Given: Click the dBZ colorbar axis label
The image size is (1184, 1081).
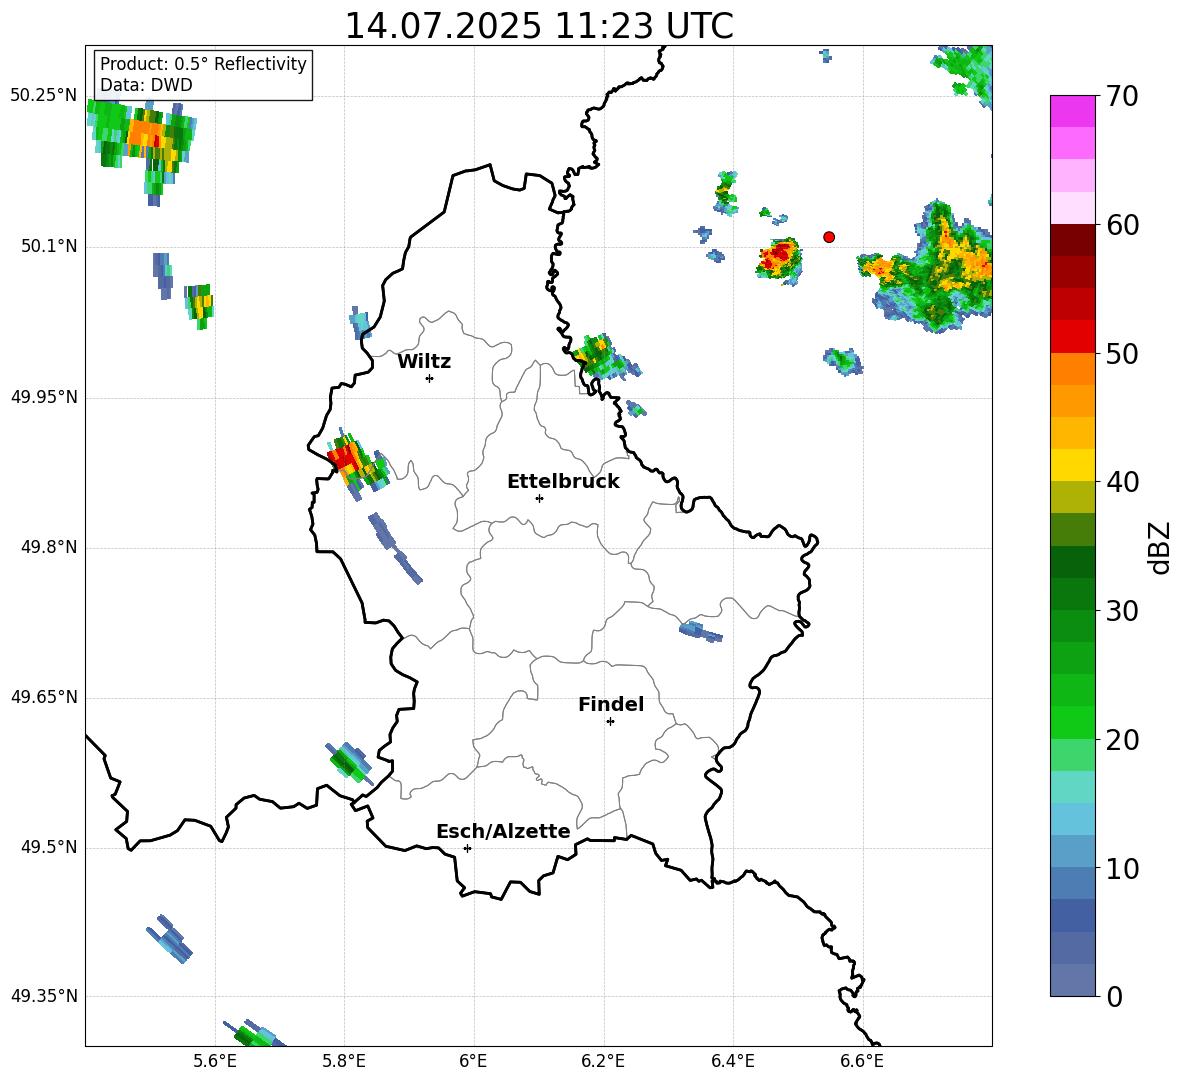Looking at the screenshot, I should [1161, 548].
